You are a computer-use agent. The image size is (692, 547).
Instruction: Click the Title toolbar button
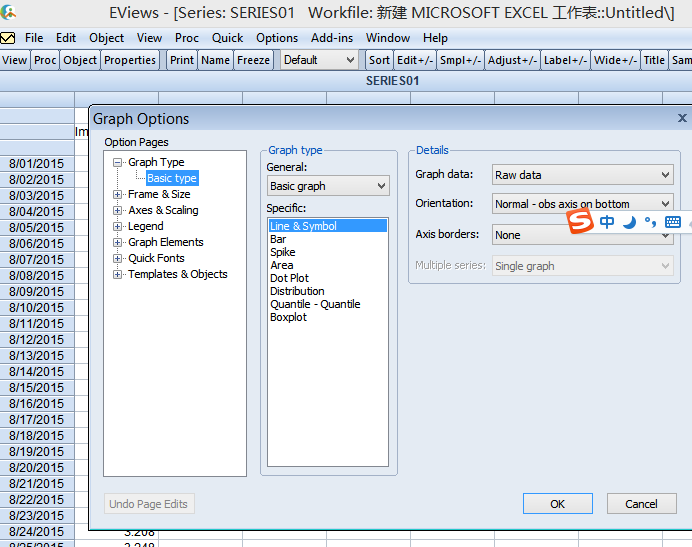point(654,60)
